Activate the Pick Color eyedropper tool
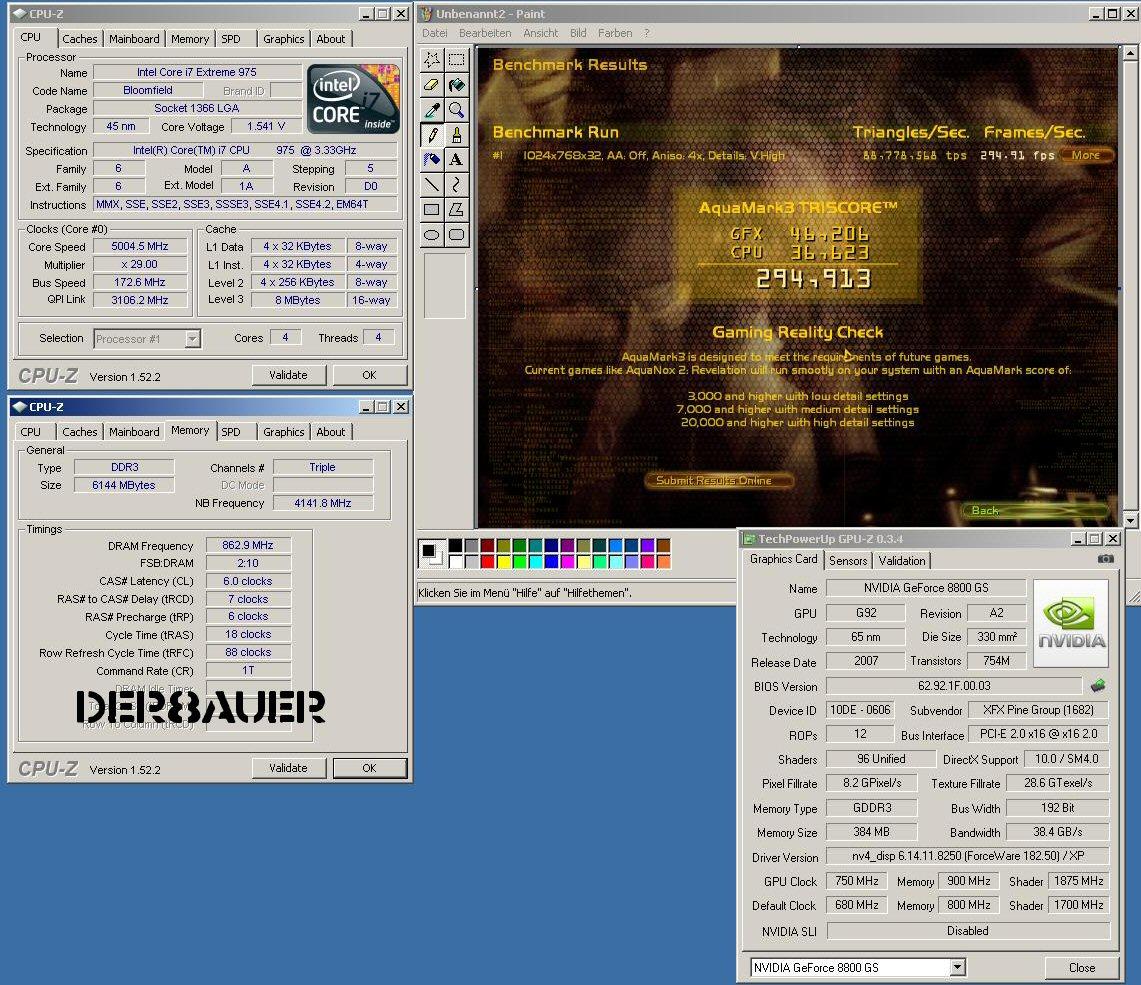Image resolution: width=1141 pixels, height=985 pixels. [432, 110]
